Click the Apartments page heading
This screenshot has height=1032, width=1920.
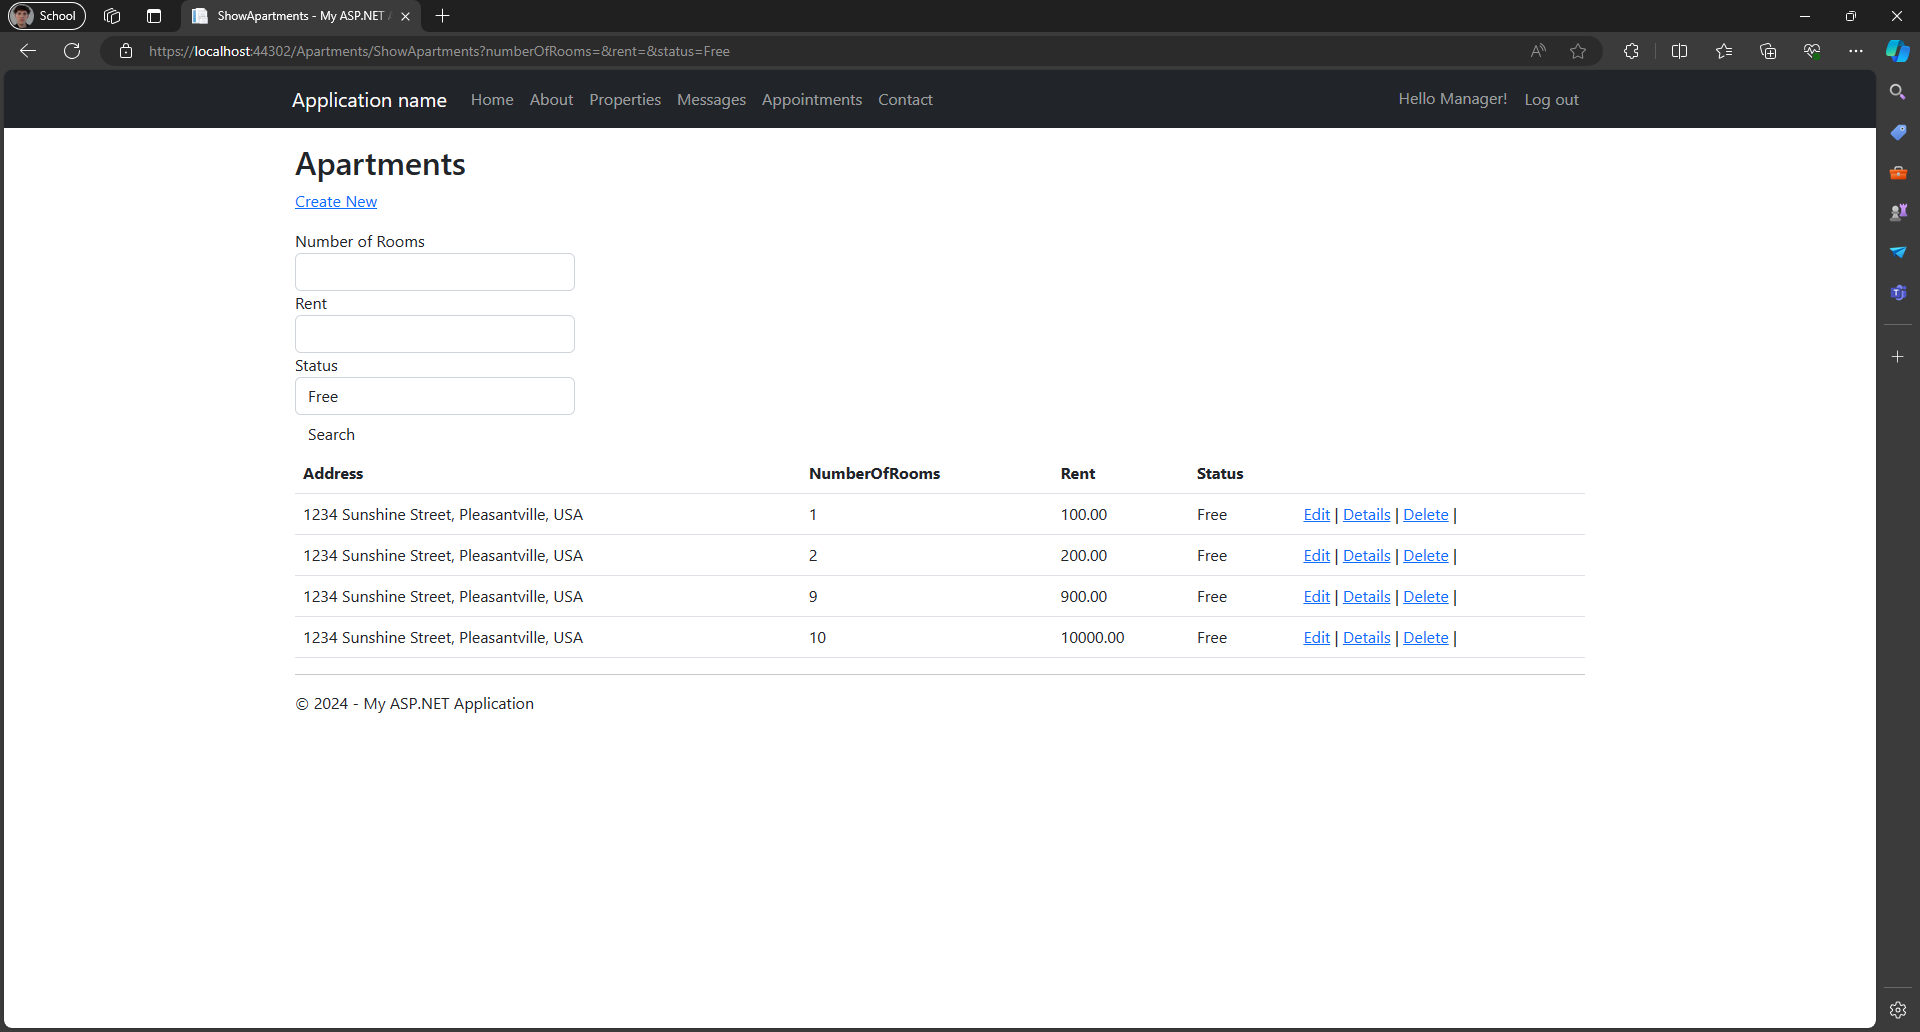click(380, 164)
